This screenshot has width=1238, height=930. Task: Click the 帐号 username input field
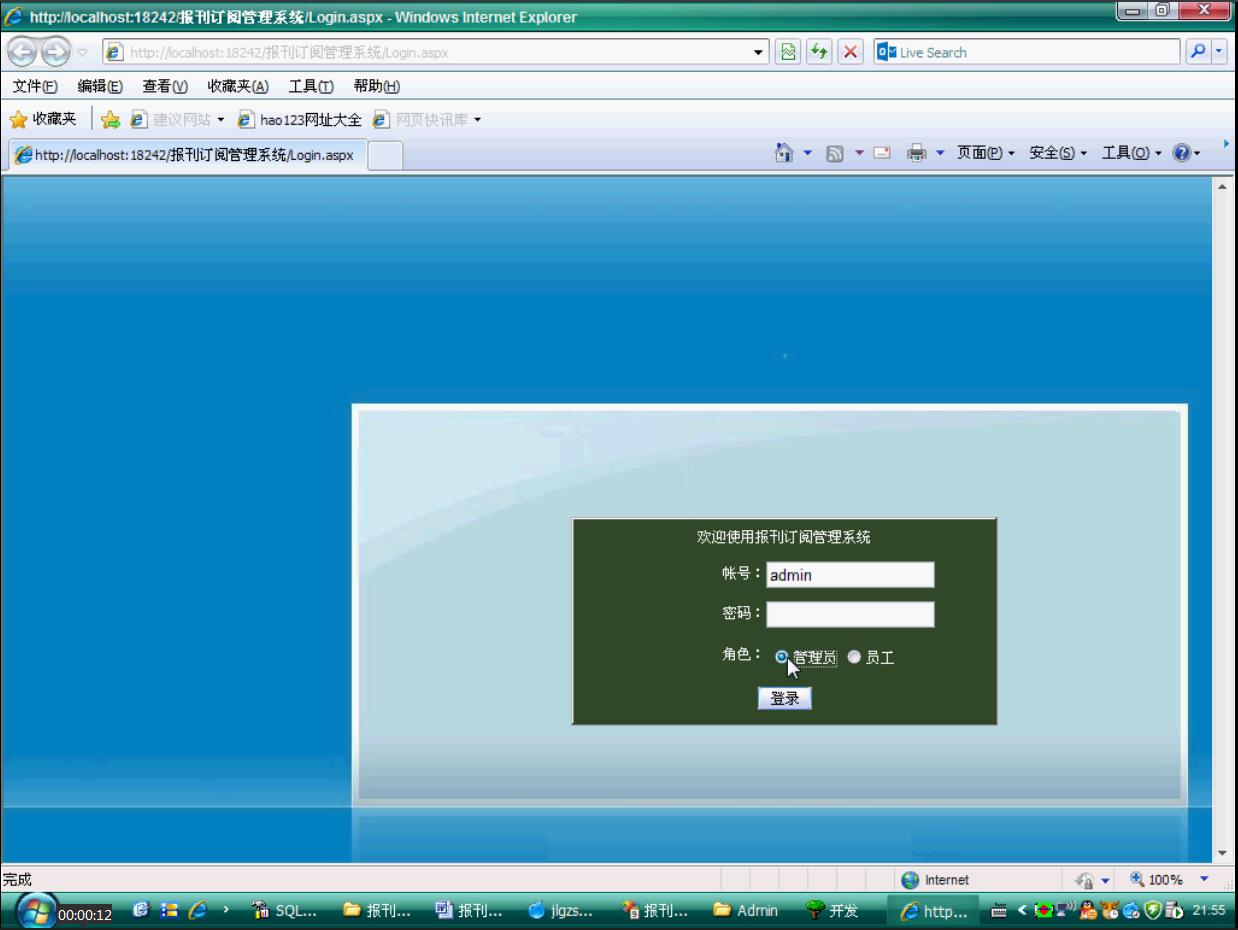[x=850, y=574]
